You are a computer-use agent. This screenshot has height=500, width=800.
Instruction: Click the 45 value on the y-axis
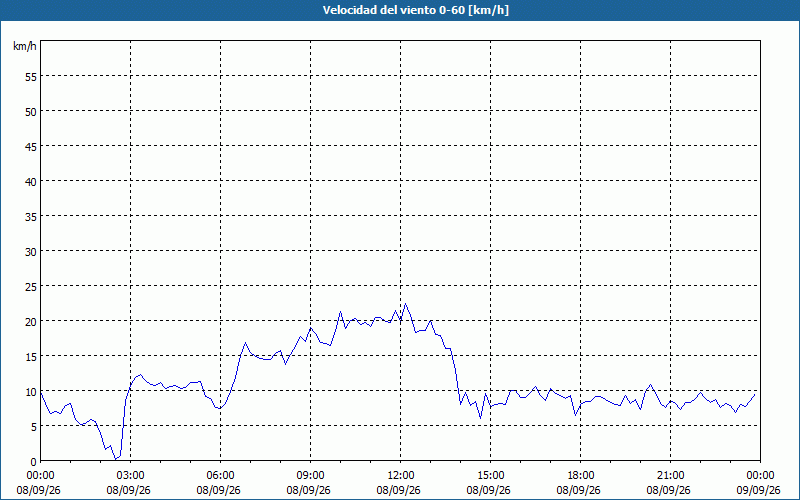pyautogui.click(x=31, y=146)
